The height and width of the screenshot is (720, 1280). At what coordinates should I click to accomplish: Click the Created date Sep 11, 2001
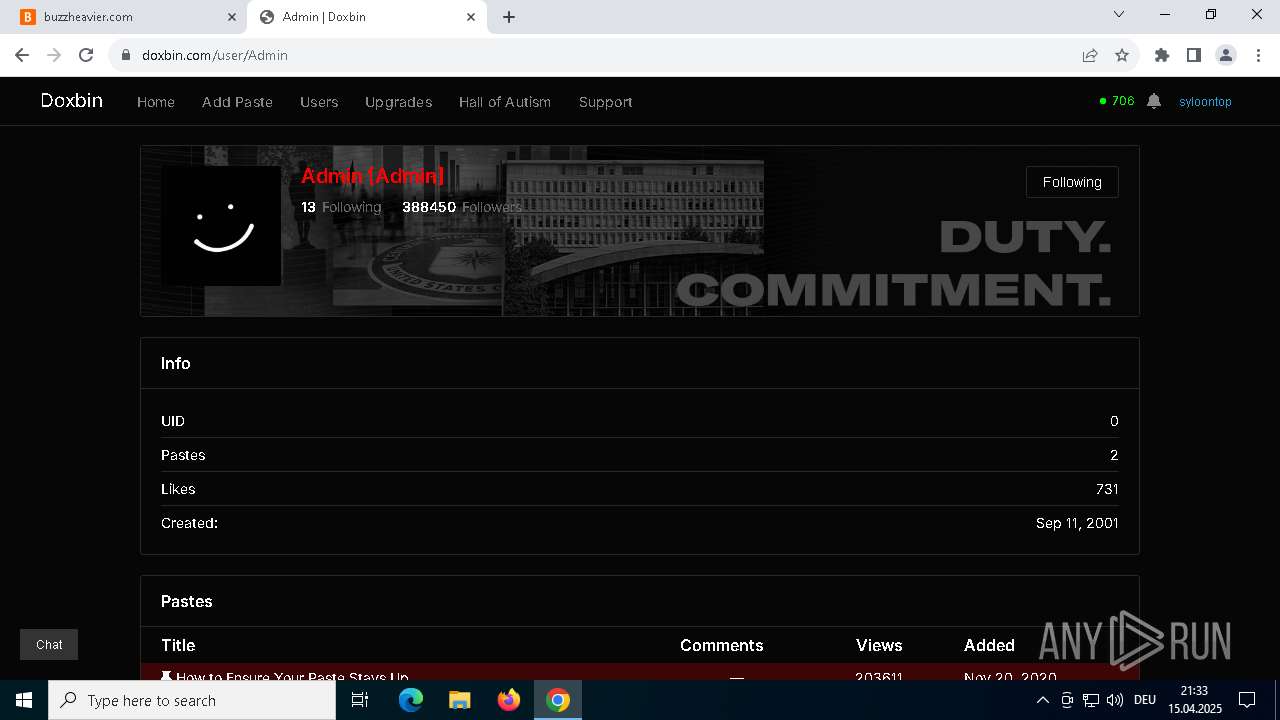tap(1077, 523)
